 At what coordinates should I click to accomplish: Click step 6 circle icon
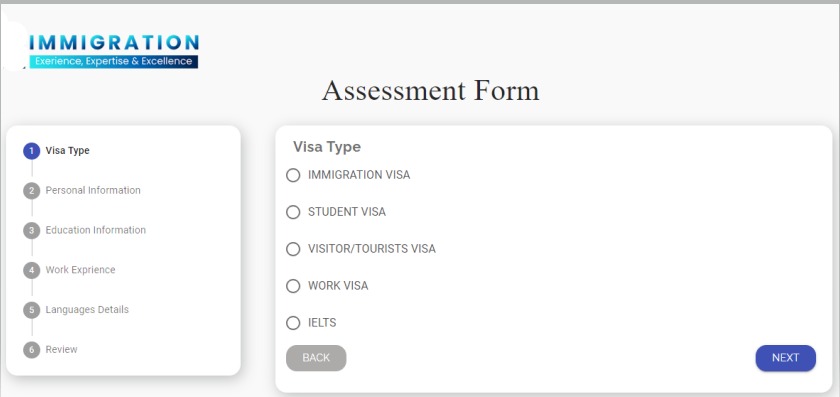[x=32, y=350]
